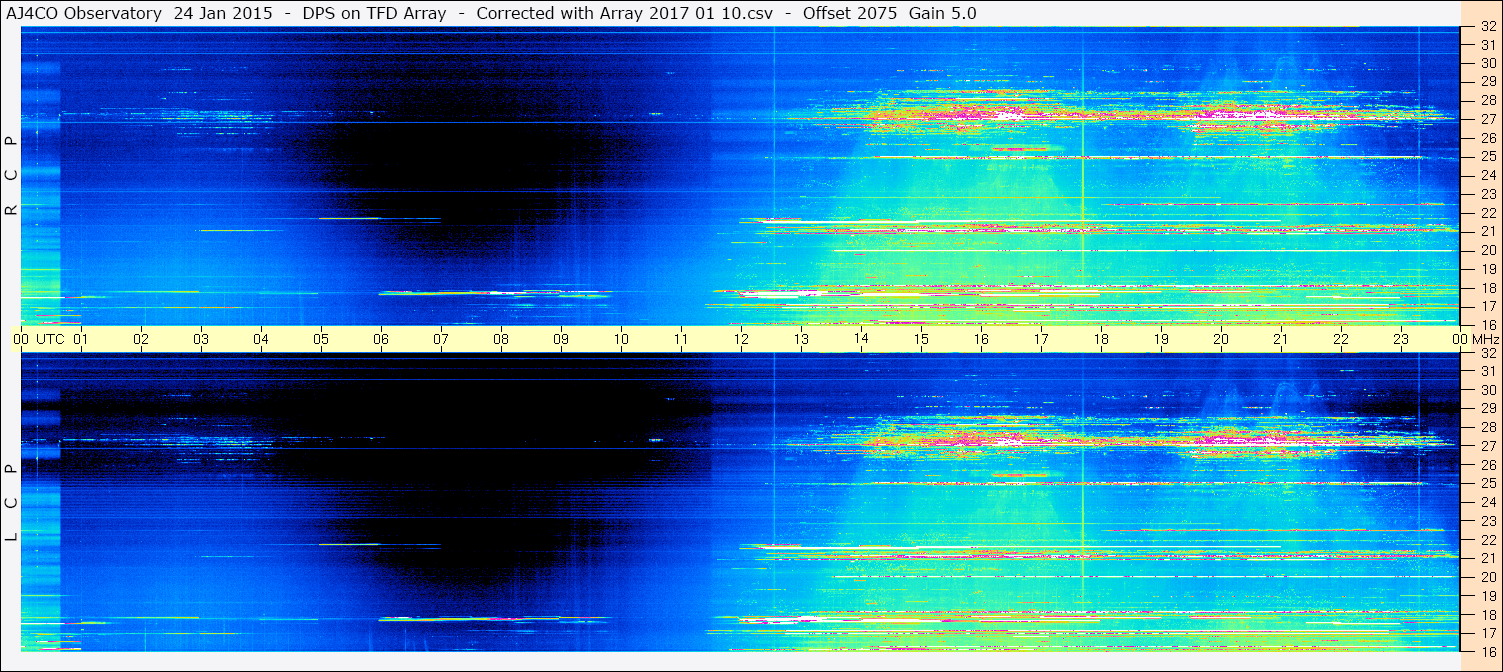Viewport: 1503px width, 672px height.
Task: Click the 18 MHz tick of RCP panel
Action: [x=1487, y=287]
